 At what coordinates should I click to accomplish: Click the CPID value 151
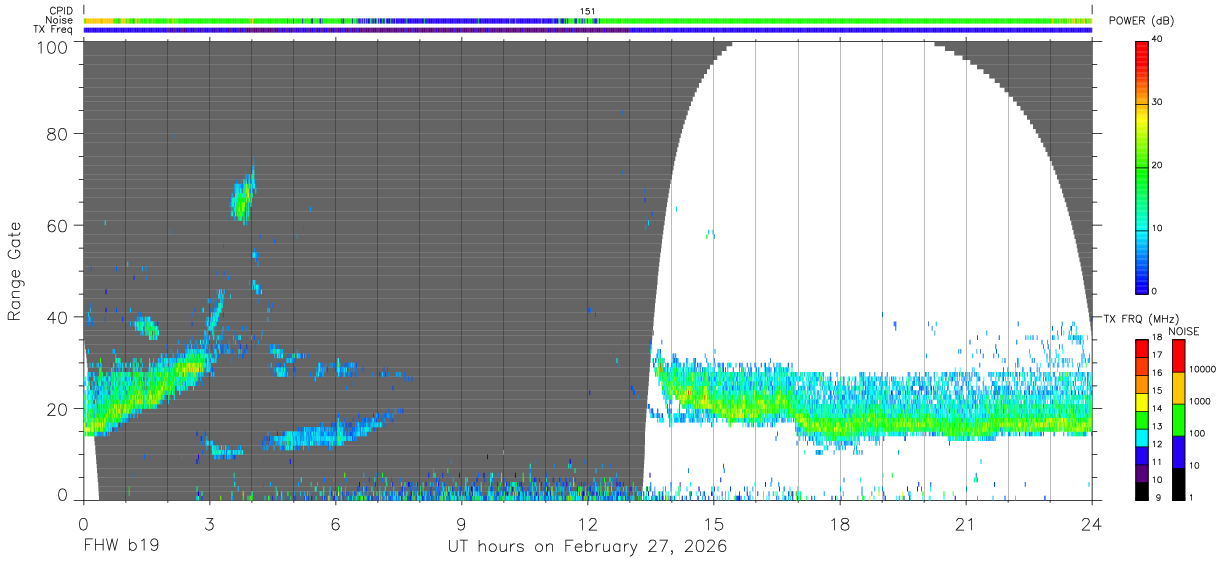pos(588,11)
